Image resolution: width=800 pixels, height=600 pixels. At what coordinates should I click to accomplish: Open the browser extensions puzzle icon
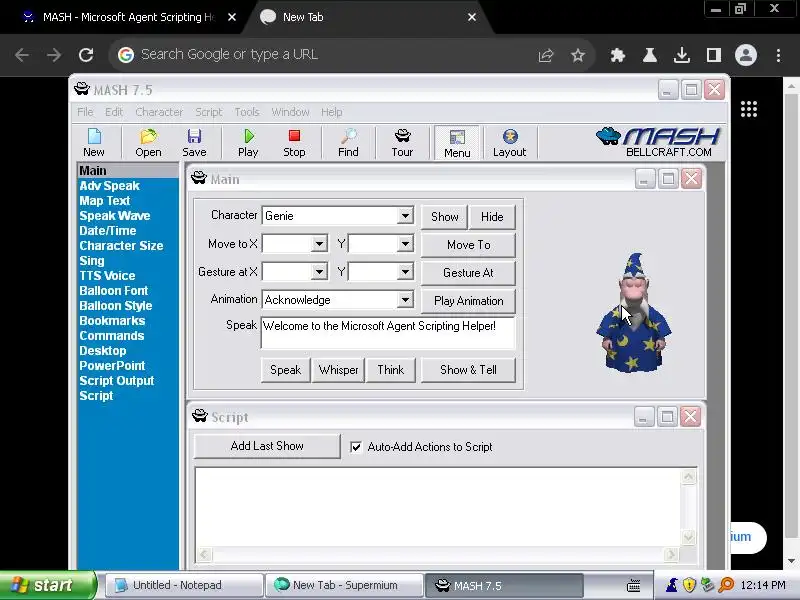(x=617, y=55)
